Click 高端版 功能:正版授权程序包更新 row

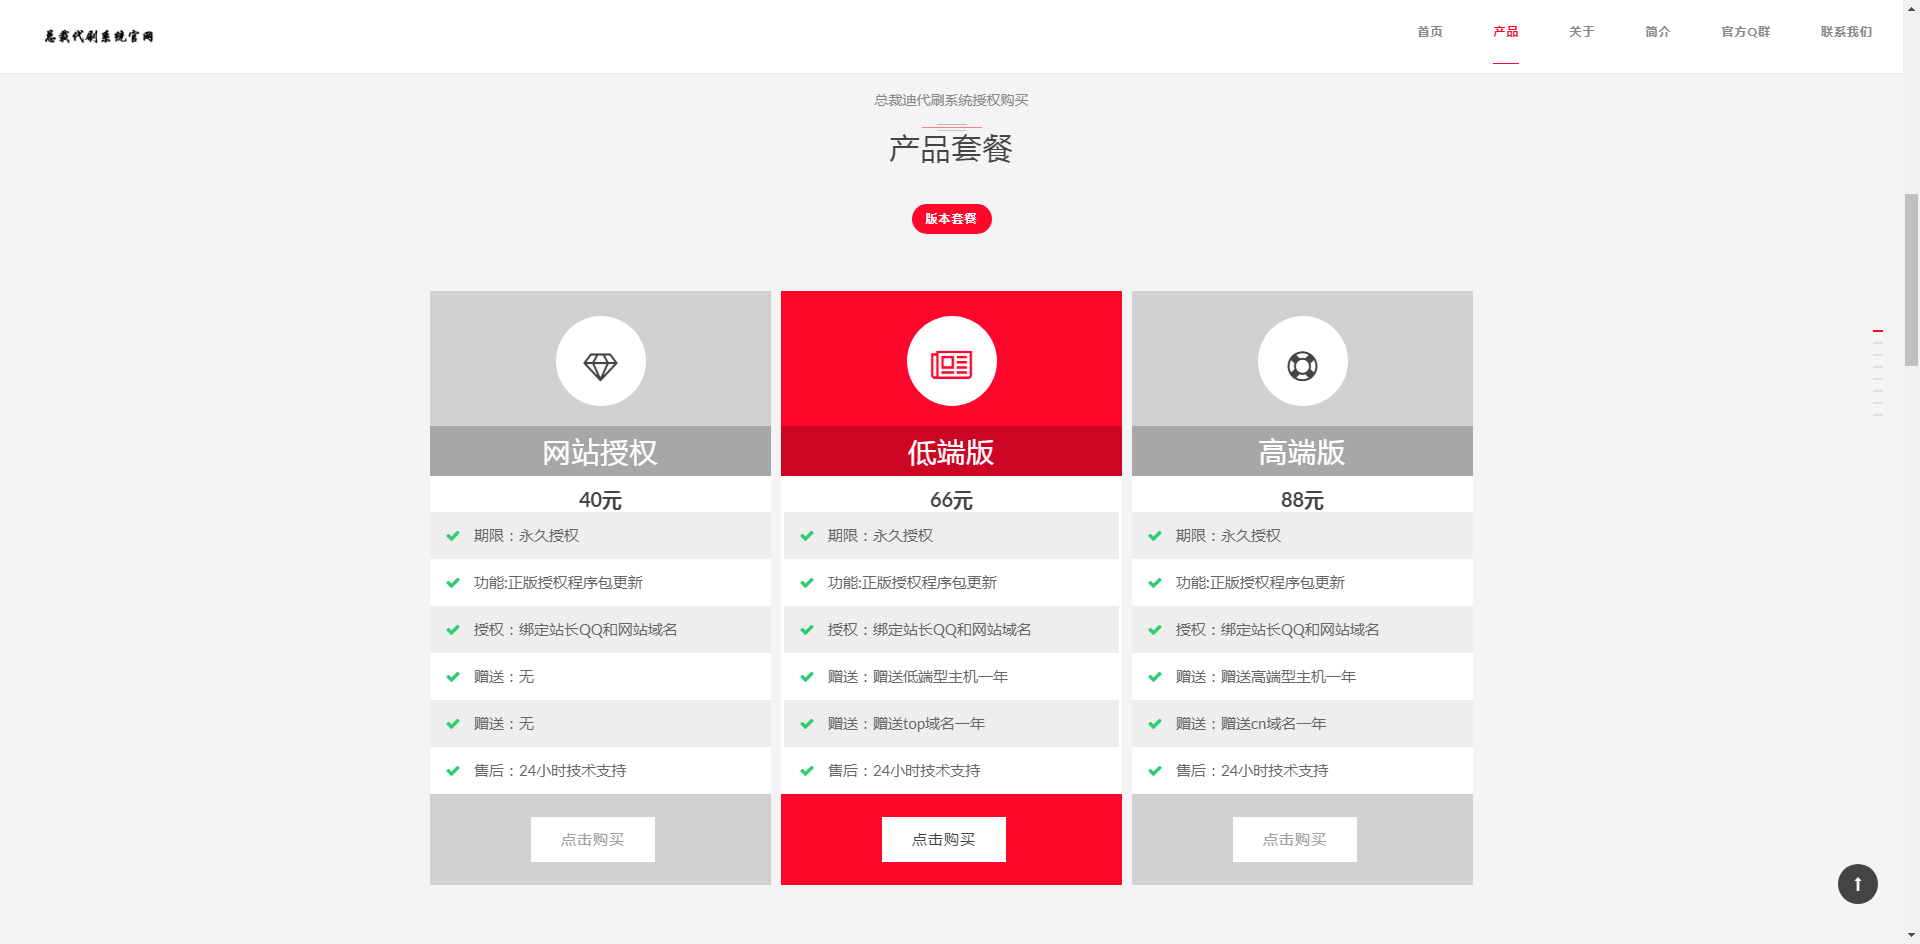coord(1302,583)
